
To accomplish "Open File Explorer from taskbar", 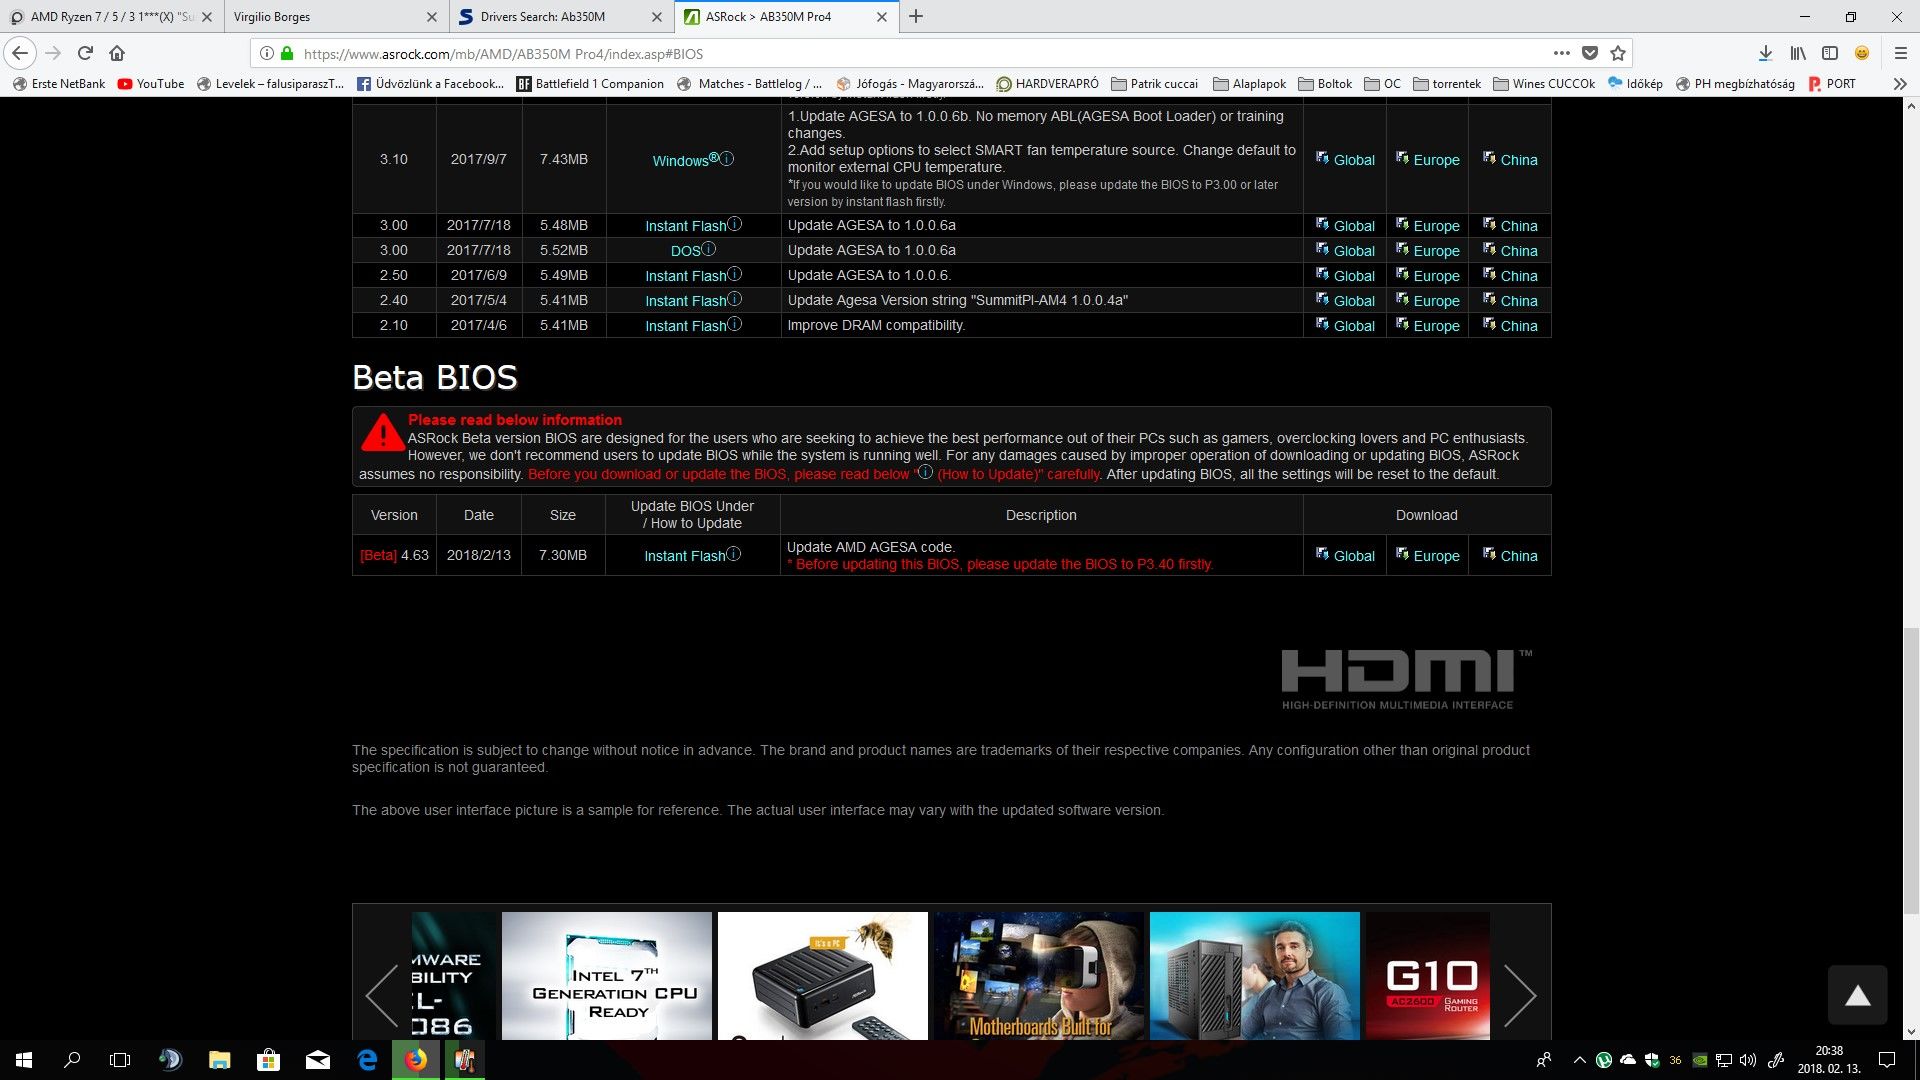I will [x=219, y=1060].
